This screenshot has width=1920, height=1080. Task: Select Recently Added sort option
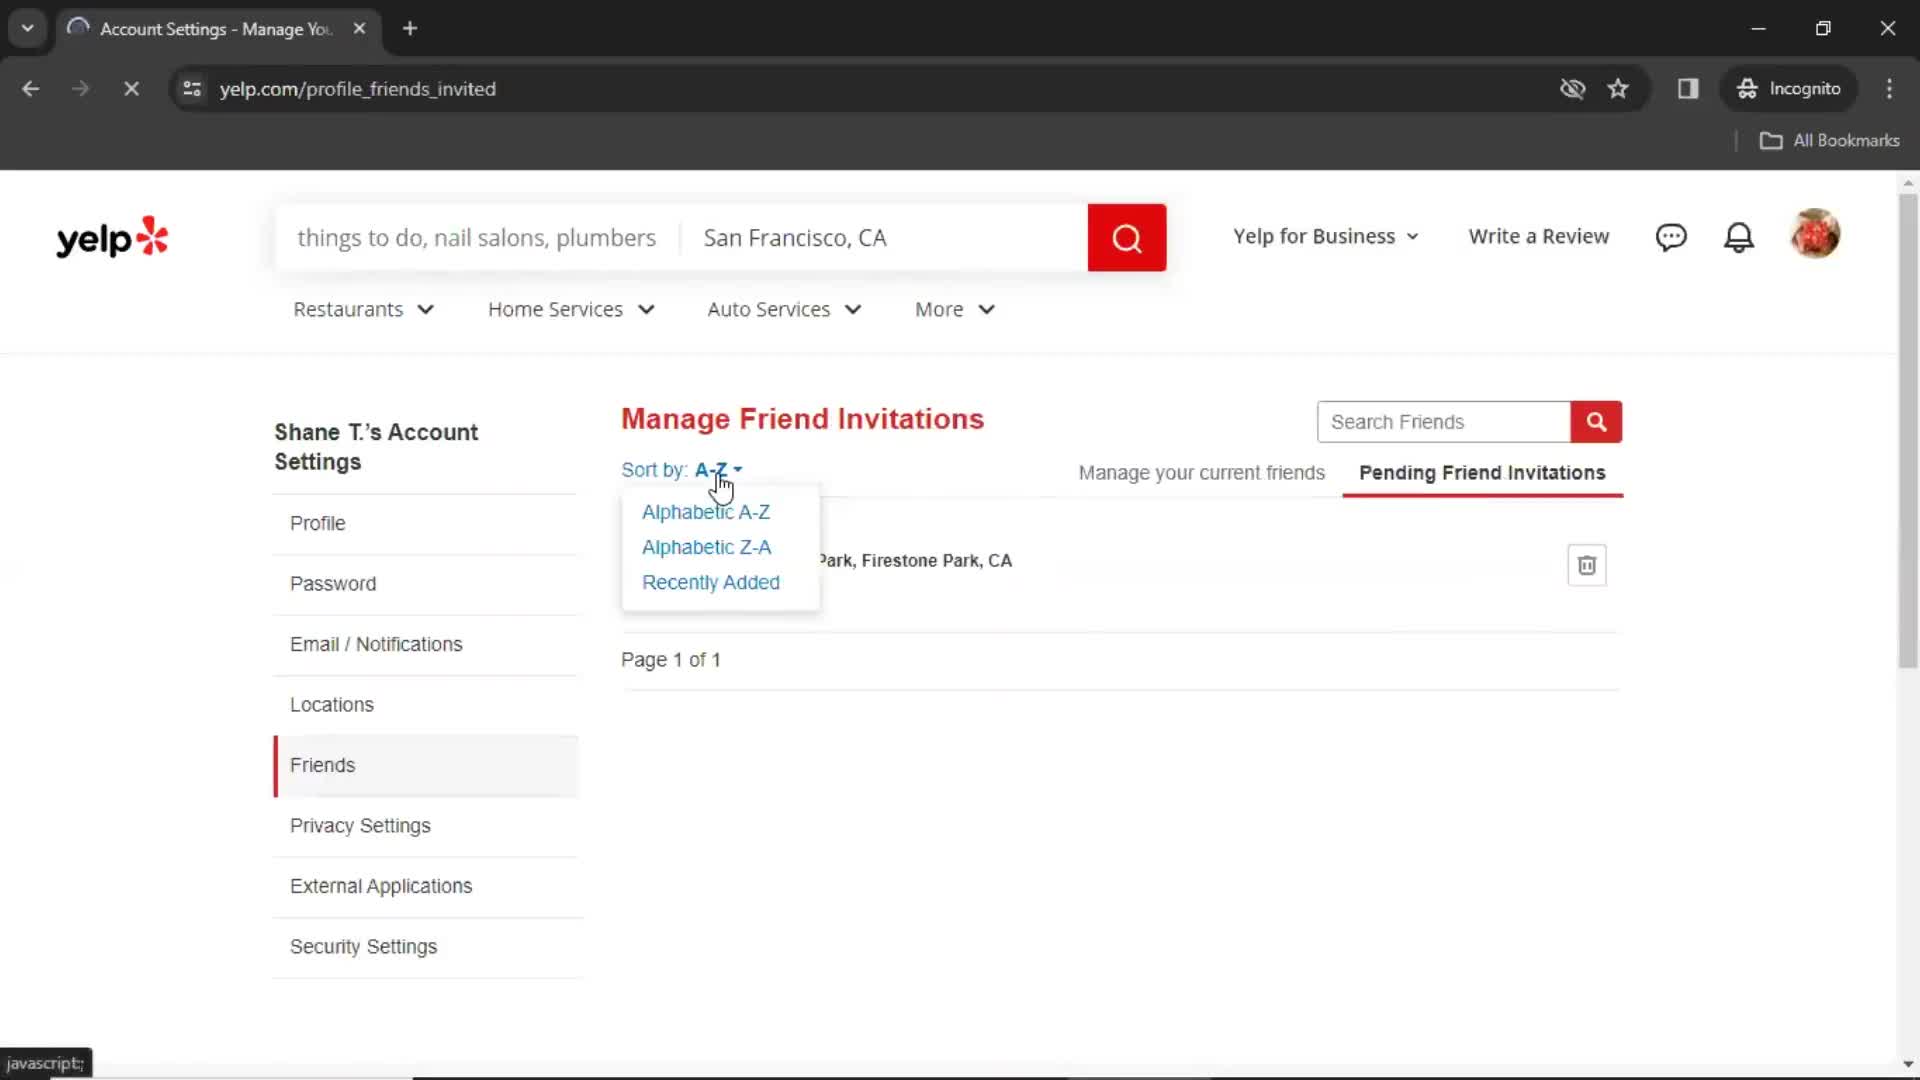tap(711, 582)
